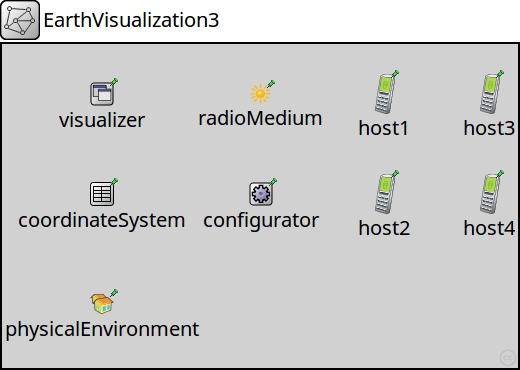Select the host2 phone icon

coord(383,194)
